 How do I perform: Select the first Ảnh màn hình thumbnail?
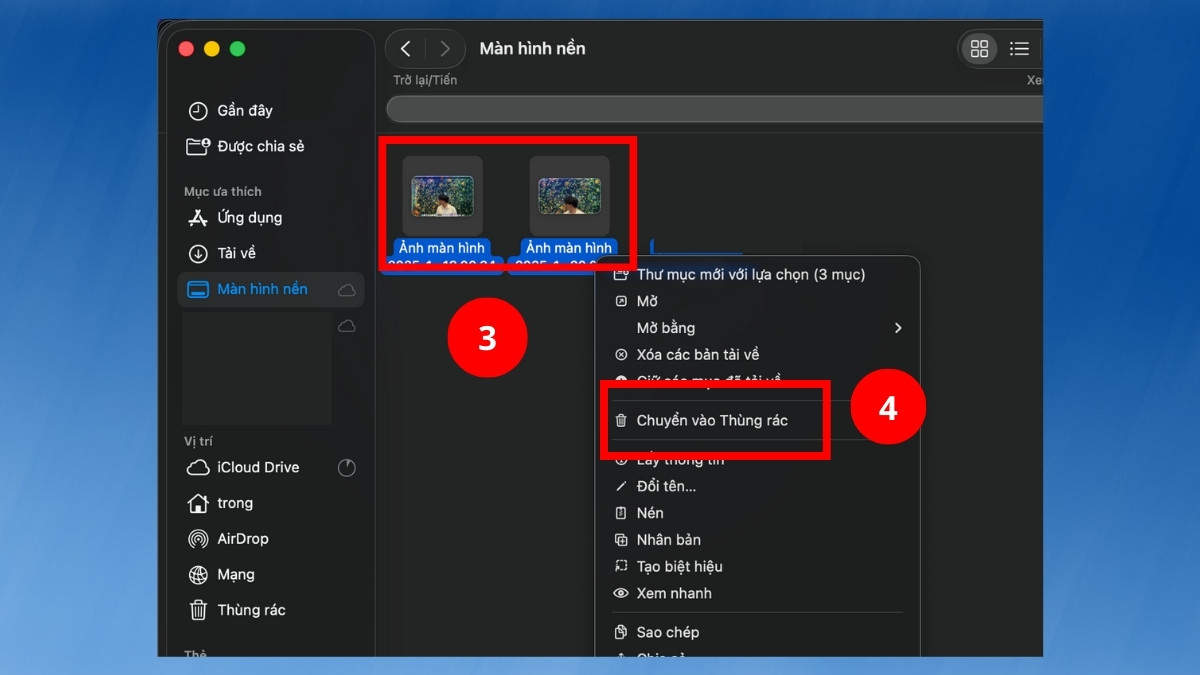(x=442, y=196)
